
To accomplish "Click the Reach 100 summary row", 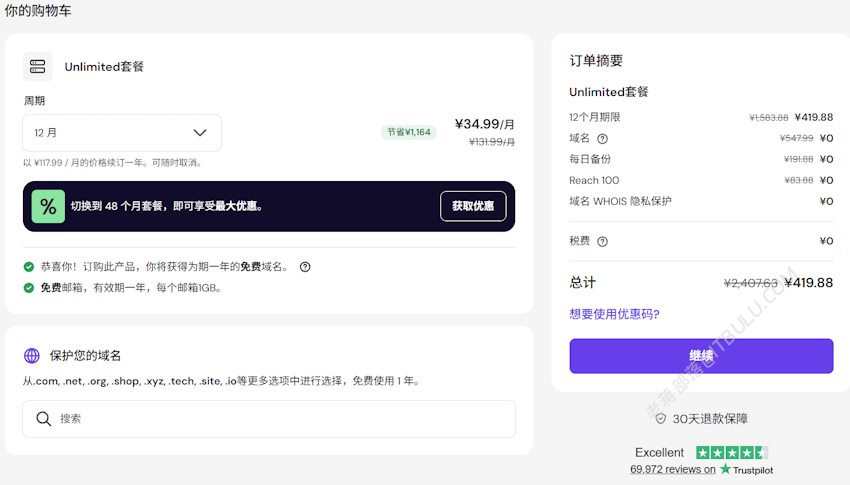I will click(701, 180).
